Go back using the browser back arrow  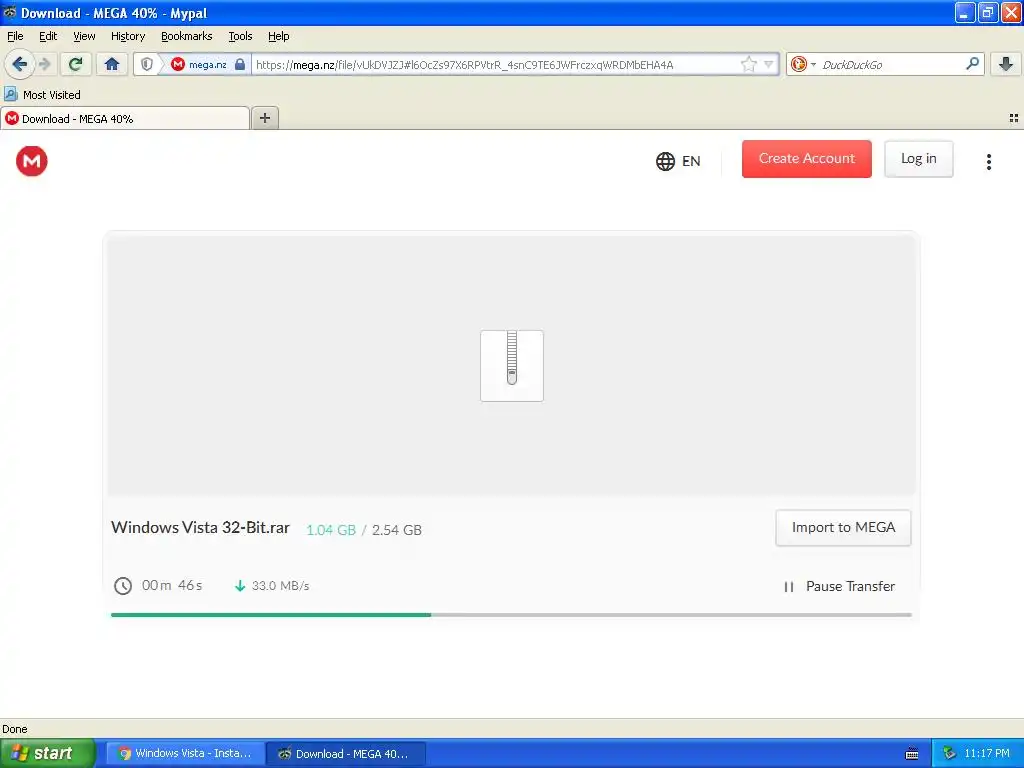point(19,64)
